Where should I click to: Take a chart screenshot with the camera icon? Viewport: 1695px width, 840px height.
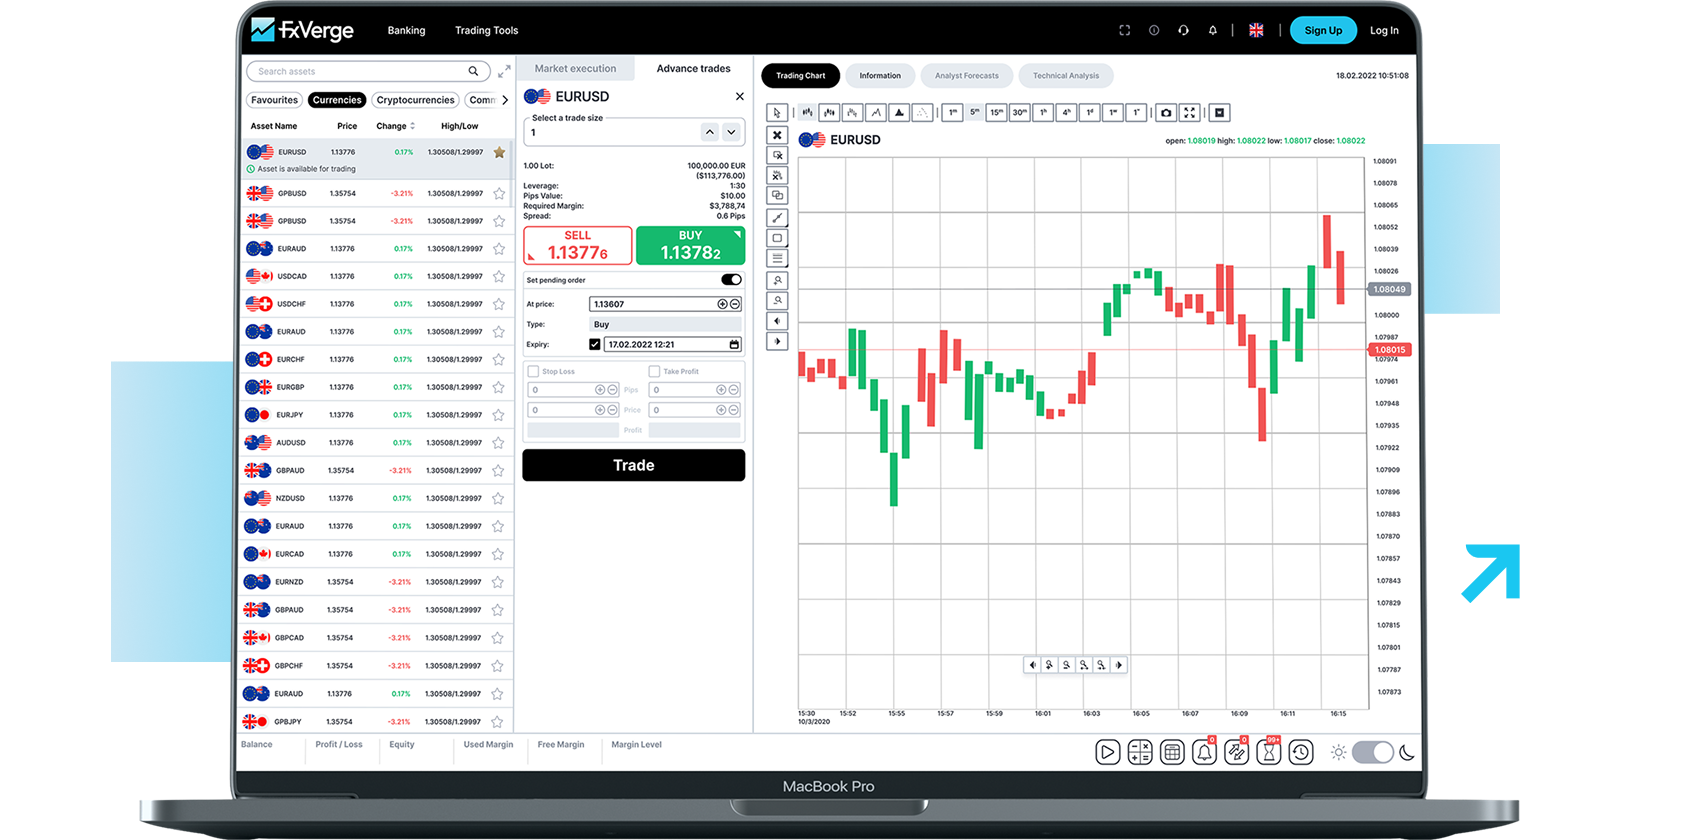[x=1165, y=113]
